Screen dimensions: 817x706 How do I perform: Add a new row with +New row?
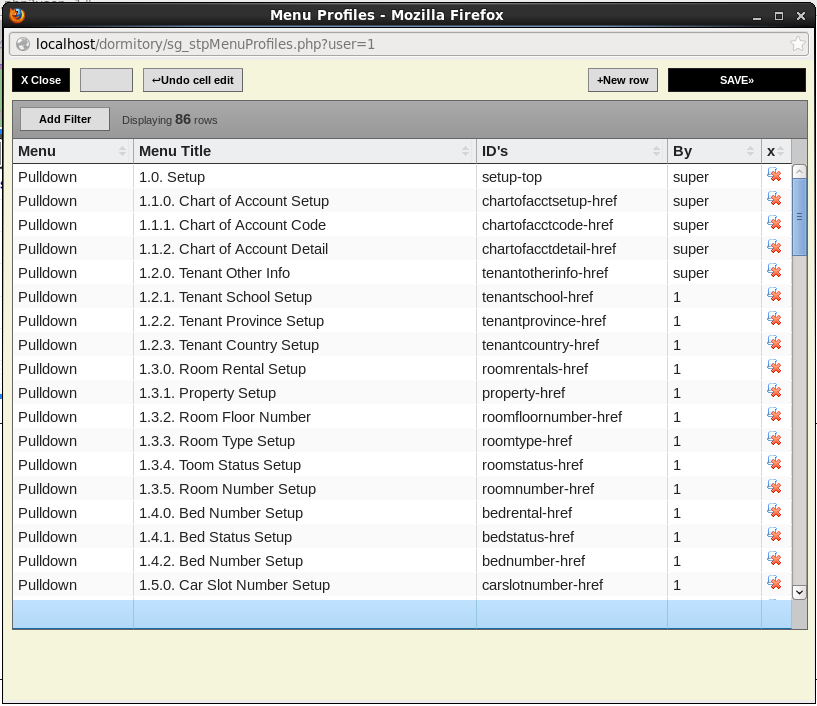coord(622,80)
